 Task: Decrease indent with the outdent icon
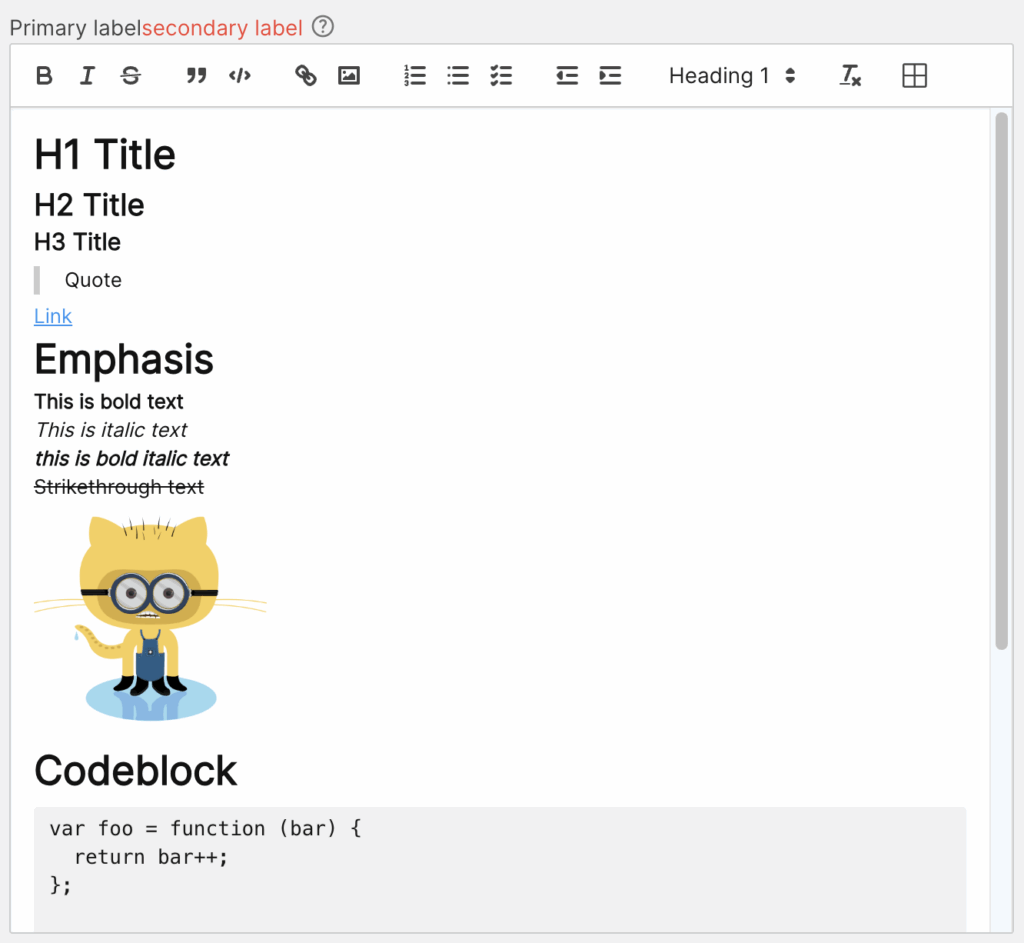567,76
